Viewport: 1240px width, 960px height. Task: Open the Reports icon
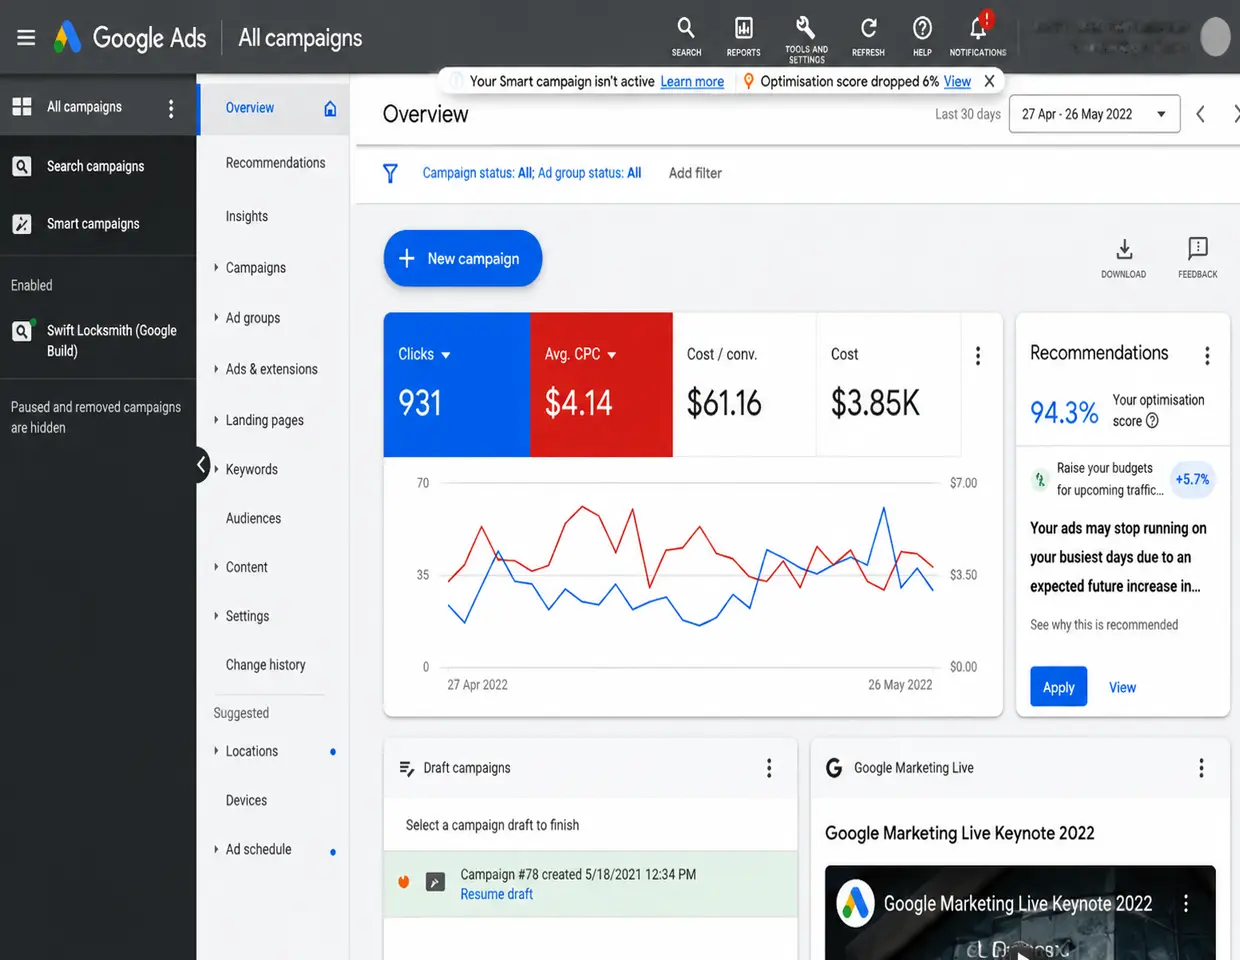pos(743,36)
